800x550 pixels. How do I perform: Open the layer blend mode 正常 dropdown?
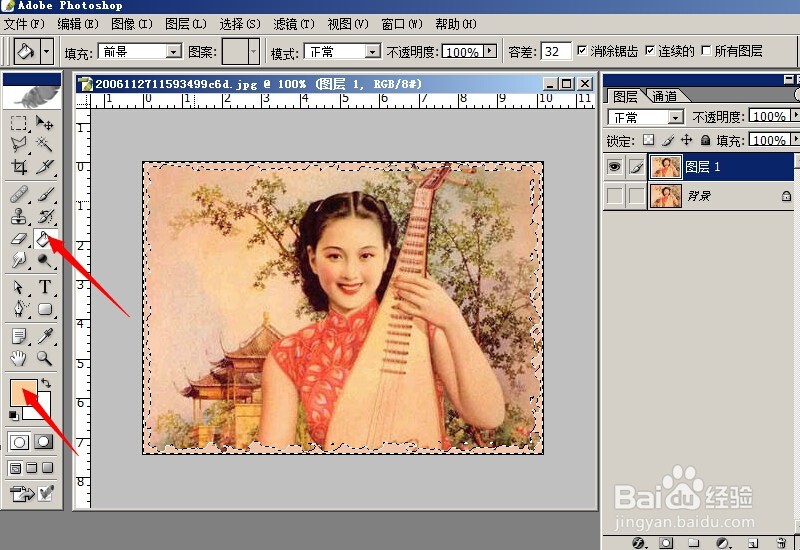(676, 117)
